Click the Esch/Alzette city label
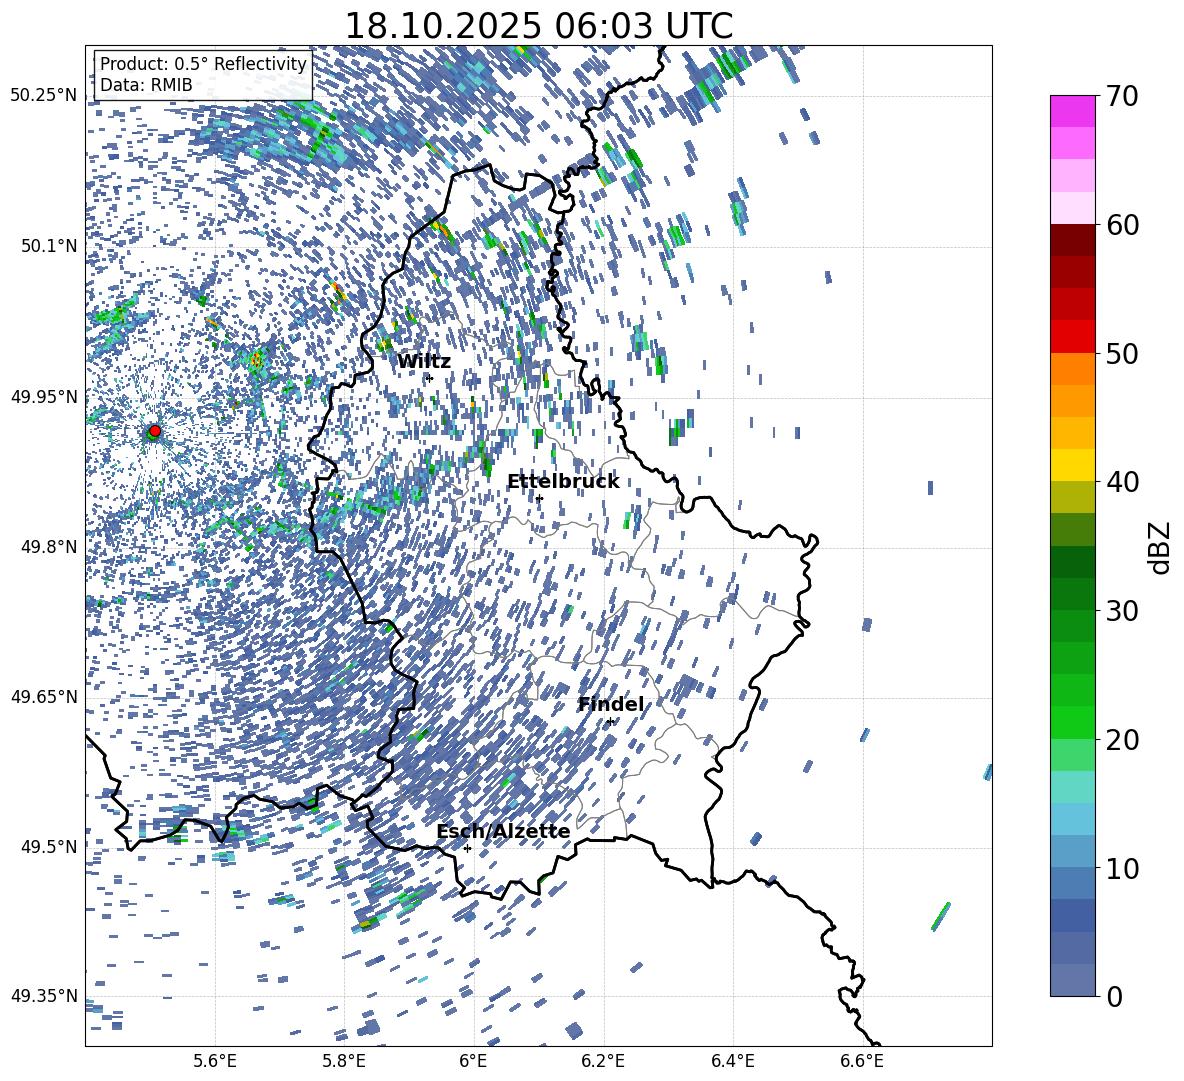 coord(504,831)
